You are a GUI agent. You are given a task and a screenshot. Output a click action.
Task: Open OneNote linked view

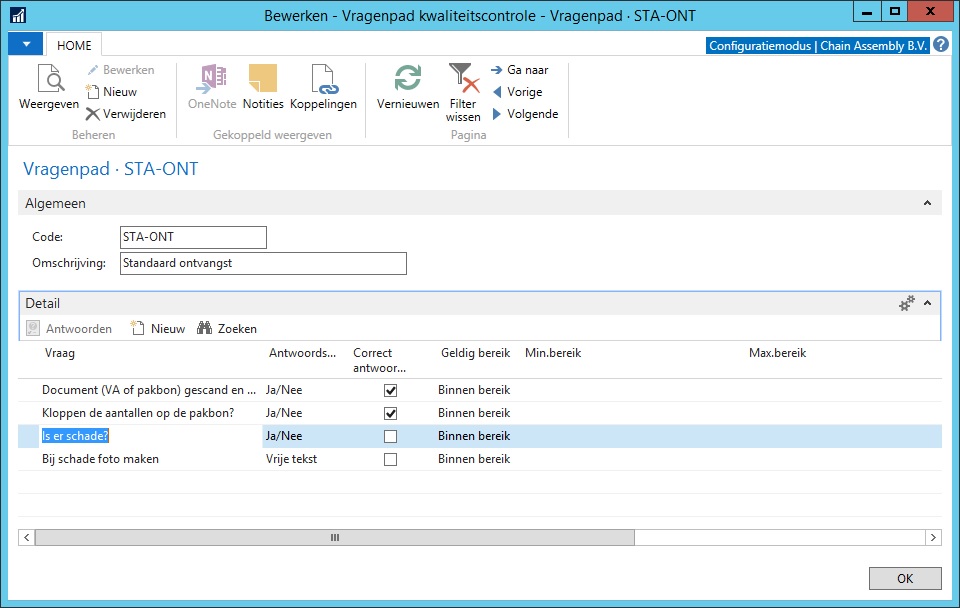(212, 87)
